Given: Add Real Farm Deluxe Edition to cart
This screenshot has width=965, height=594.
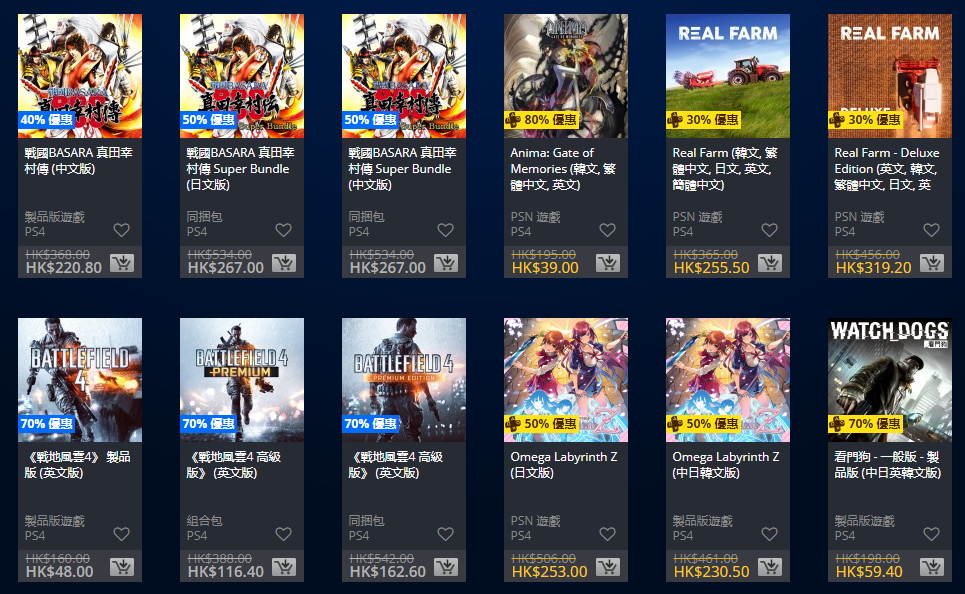Looking at the screenshot, I should (x=932, y=263).
